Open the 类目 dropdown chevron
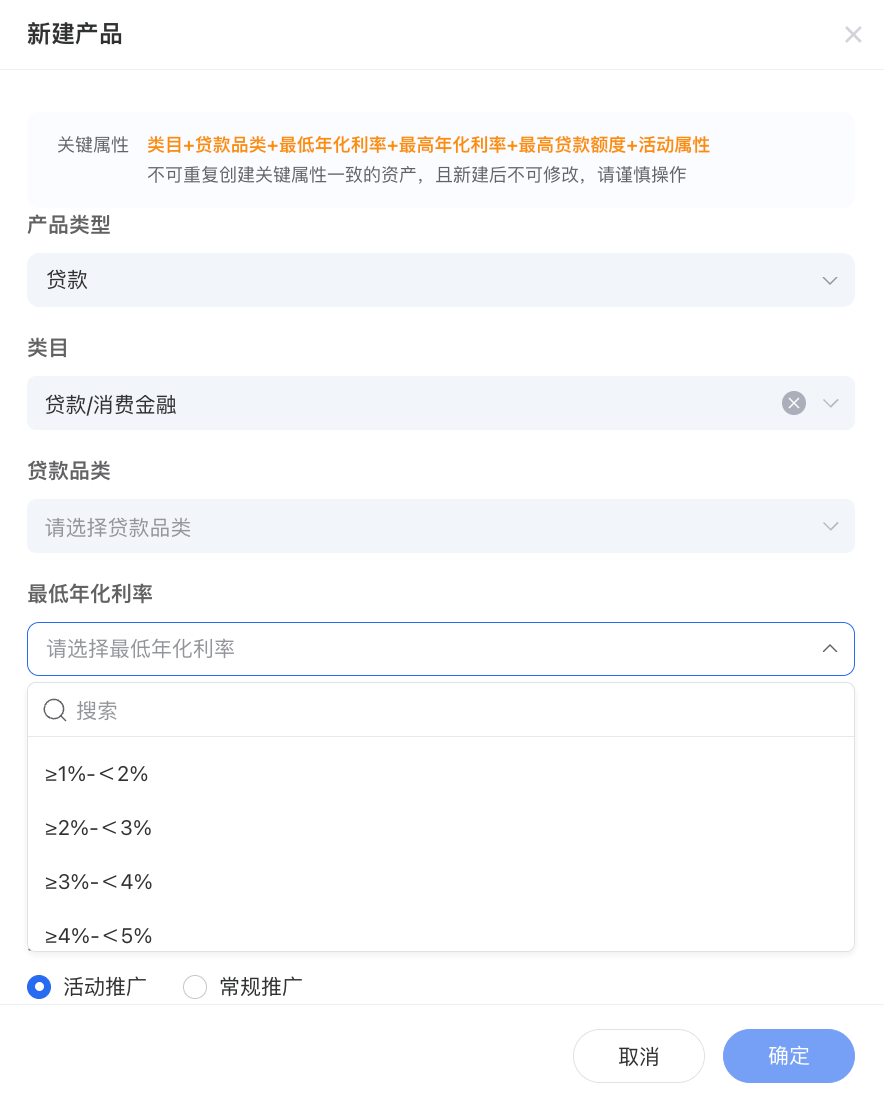This screenshot has height=1098, width=884. click(830, 403)
